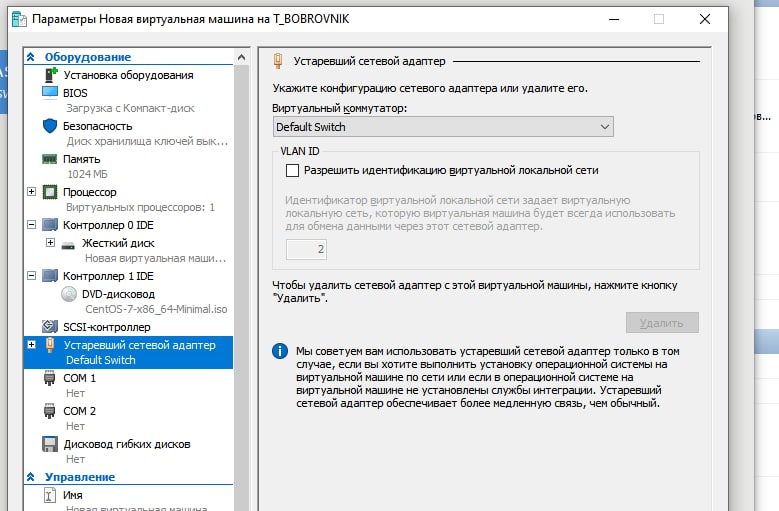This screenshot has width=779, height=511.
Task: Click the CentOS-7-x86_64-Minimal.iso text
Action: tap(156, 309)
